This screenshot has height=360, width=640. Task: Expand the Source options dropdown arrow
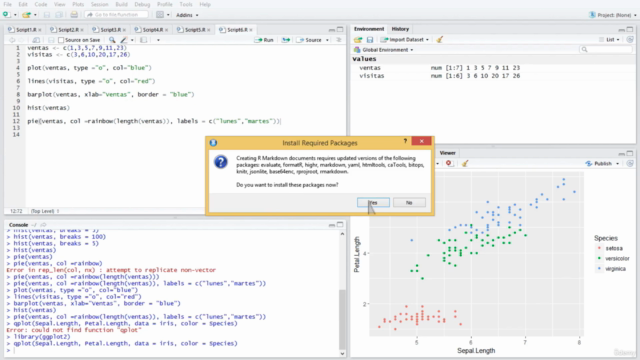[327, 40]
